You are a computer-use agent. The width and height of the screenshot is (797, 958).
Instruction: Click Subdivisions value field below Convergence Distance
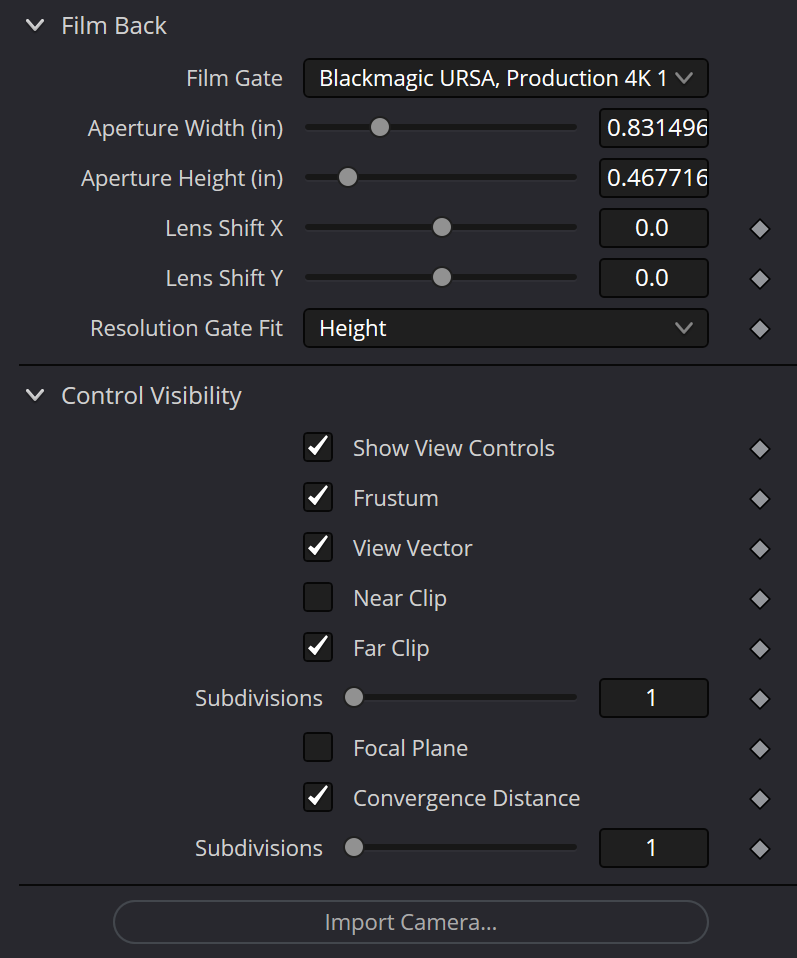pyautogui.click(x=653, y=848)
